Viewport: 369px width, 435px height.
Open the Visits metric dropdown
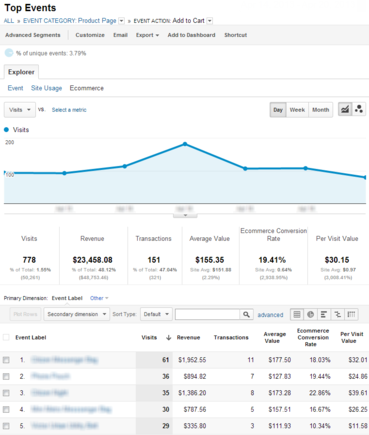[20, 110]
